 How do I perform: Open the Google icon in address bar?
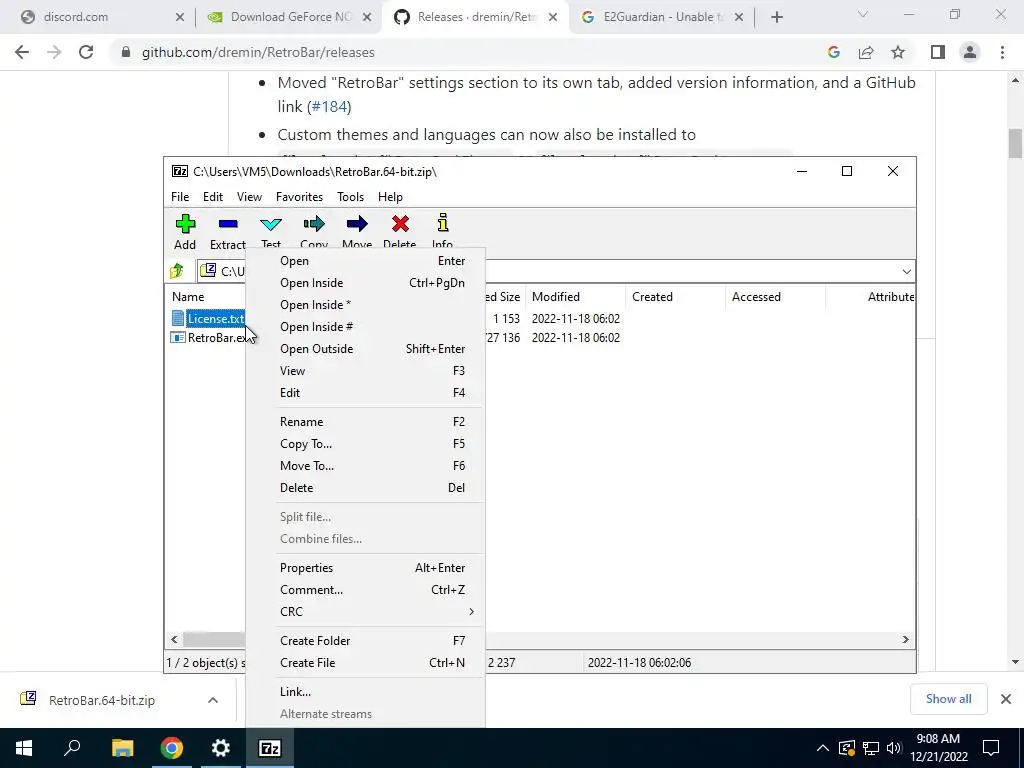[833, 52]
